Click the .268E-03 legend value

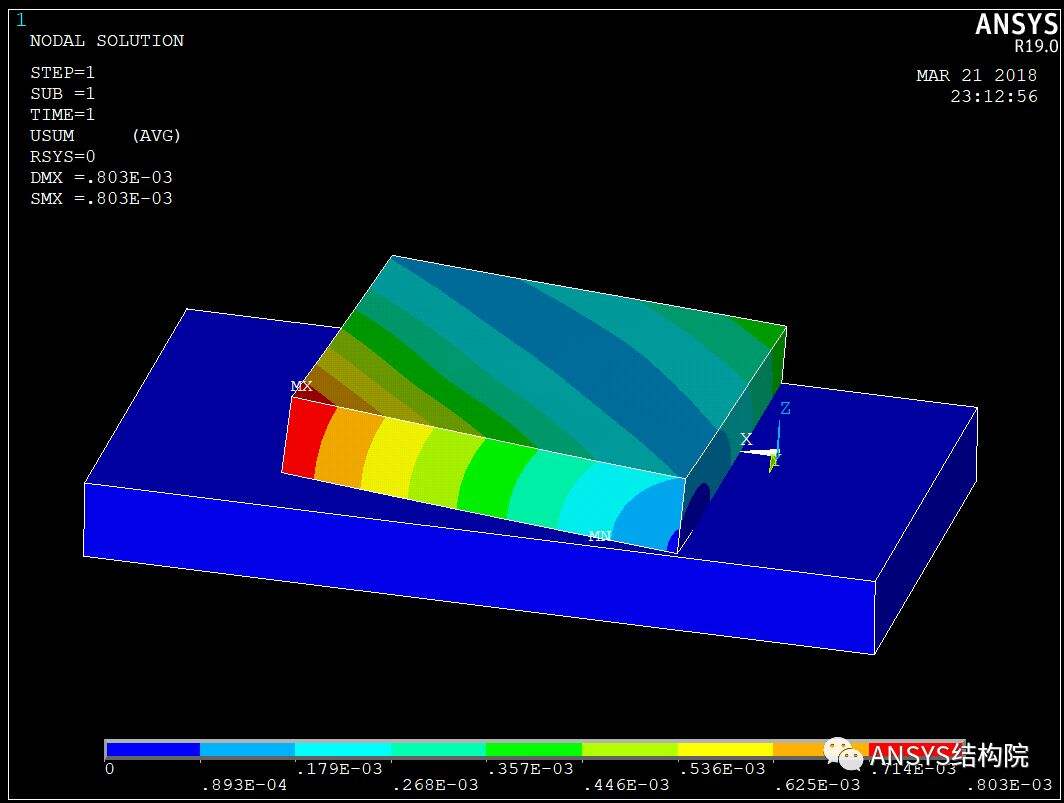[x=436, y=785]
